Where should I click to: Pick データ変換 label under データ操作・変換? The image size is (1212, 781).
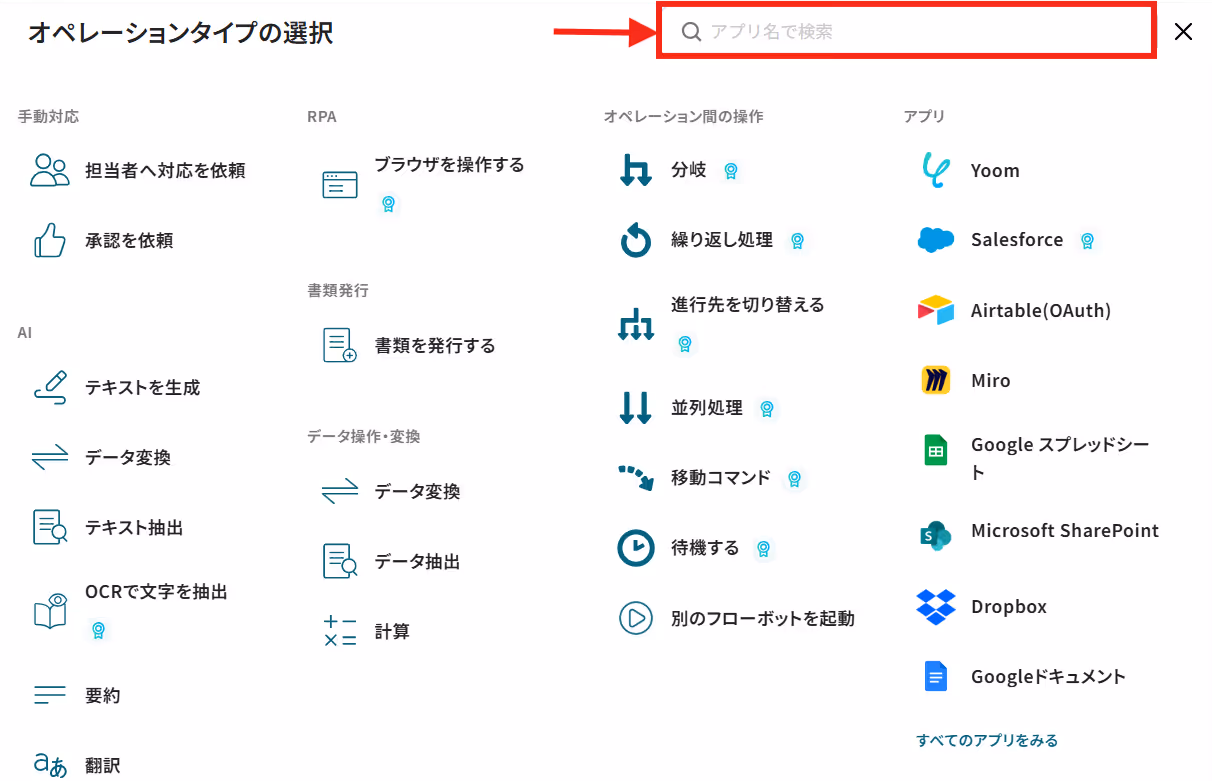pos(418,492)
